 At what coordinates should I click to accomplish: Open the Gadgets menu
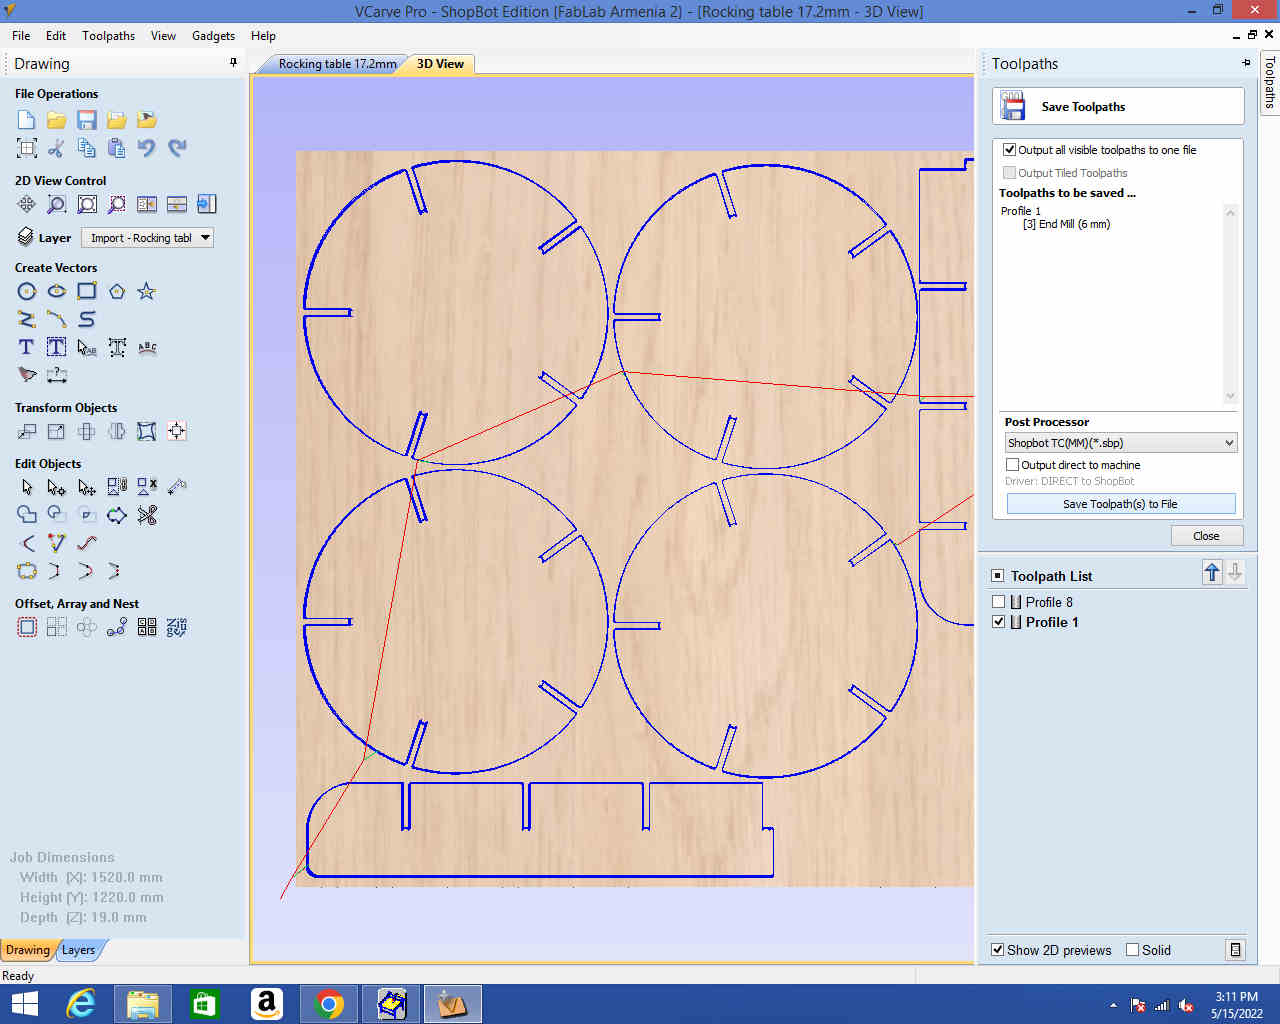tap(213, 36)
